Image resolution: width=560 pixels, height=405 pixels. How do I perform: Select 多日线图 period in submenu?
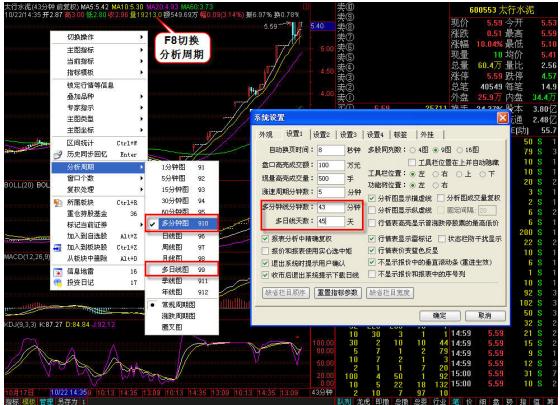[x=182, y=270]
